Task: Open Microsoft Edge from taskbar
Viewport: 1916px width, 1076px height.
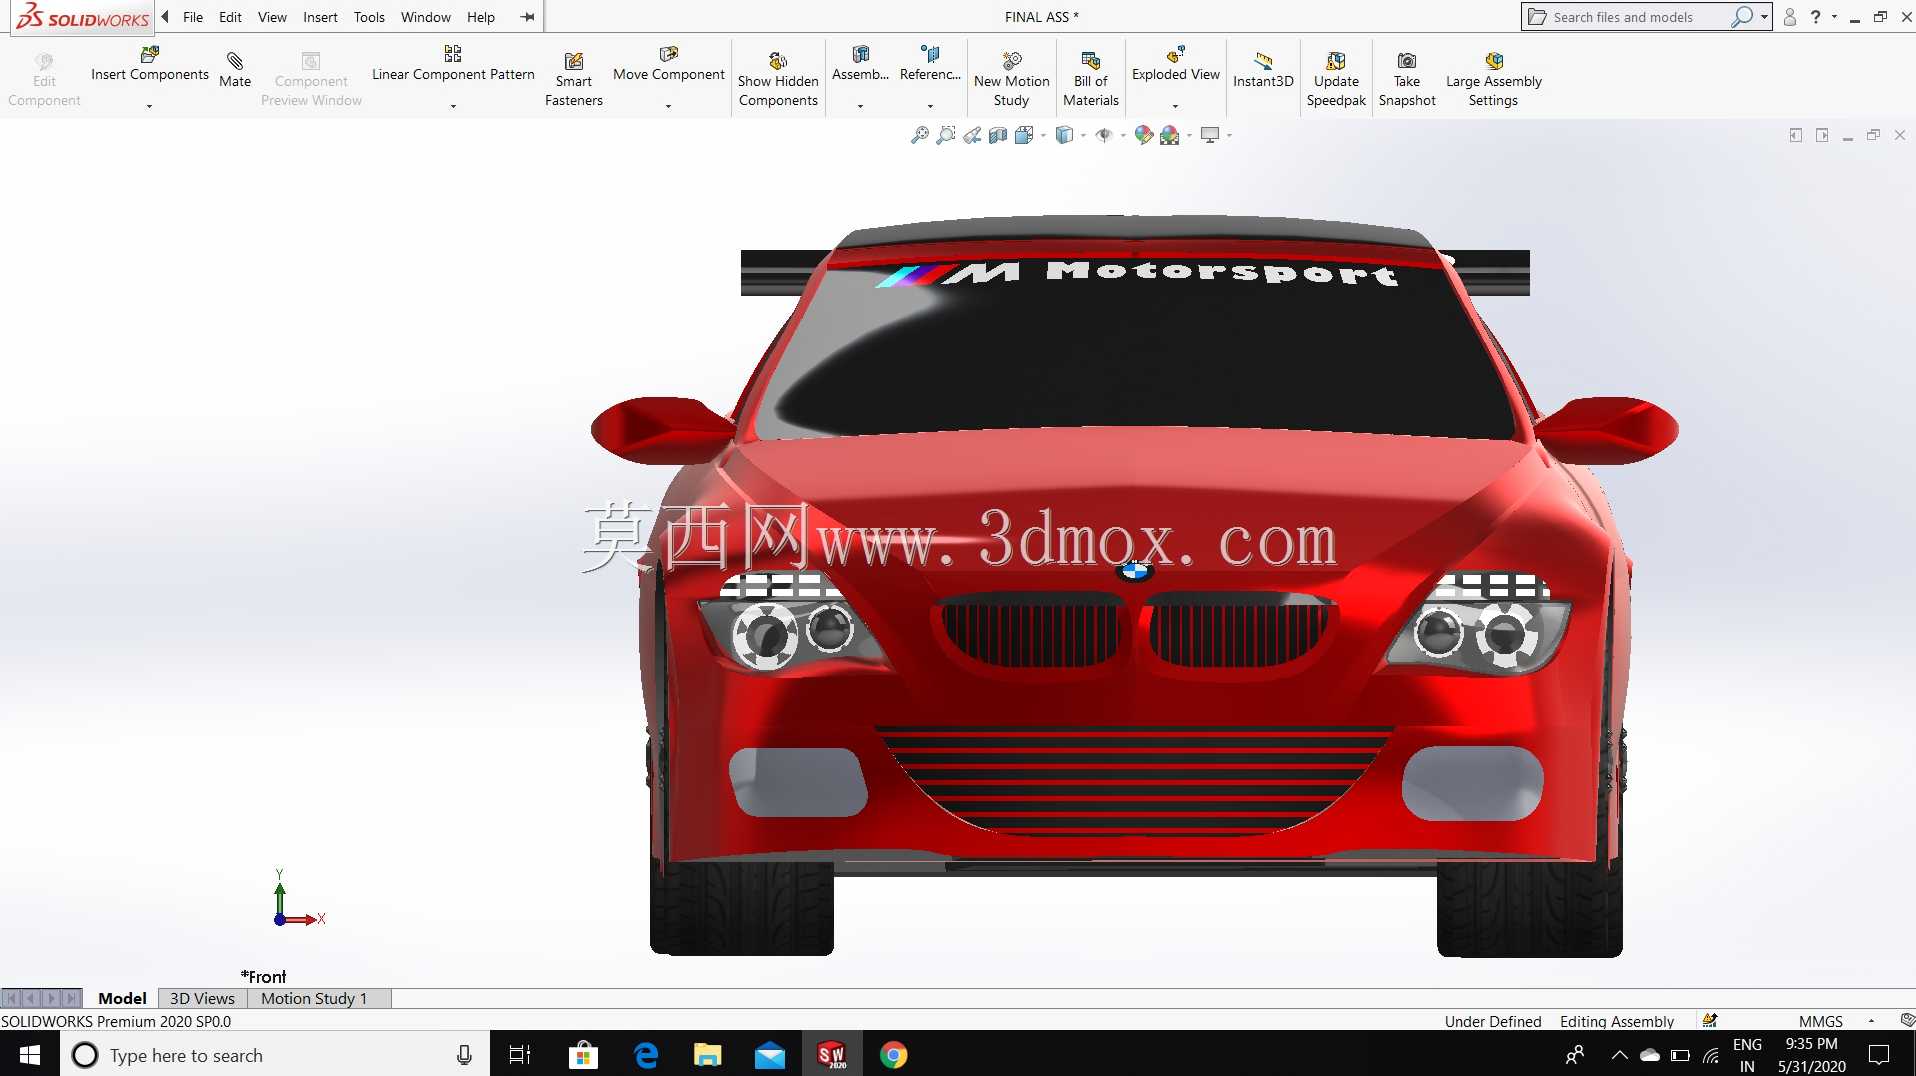Action: 646,1055
